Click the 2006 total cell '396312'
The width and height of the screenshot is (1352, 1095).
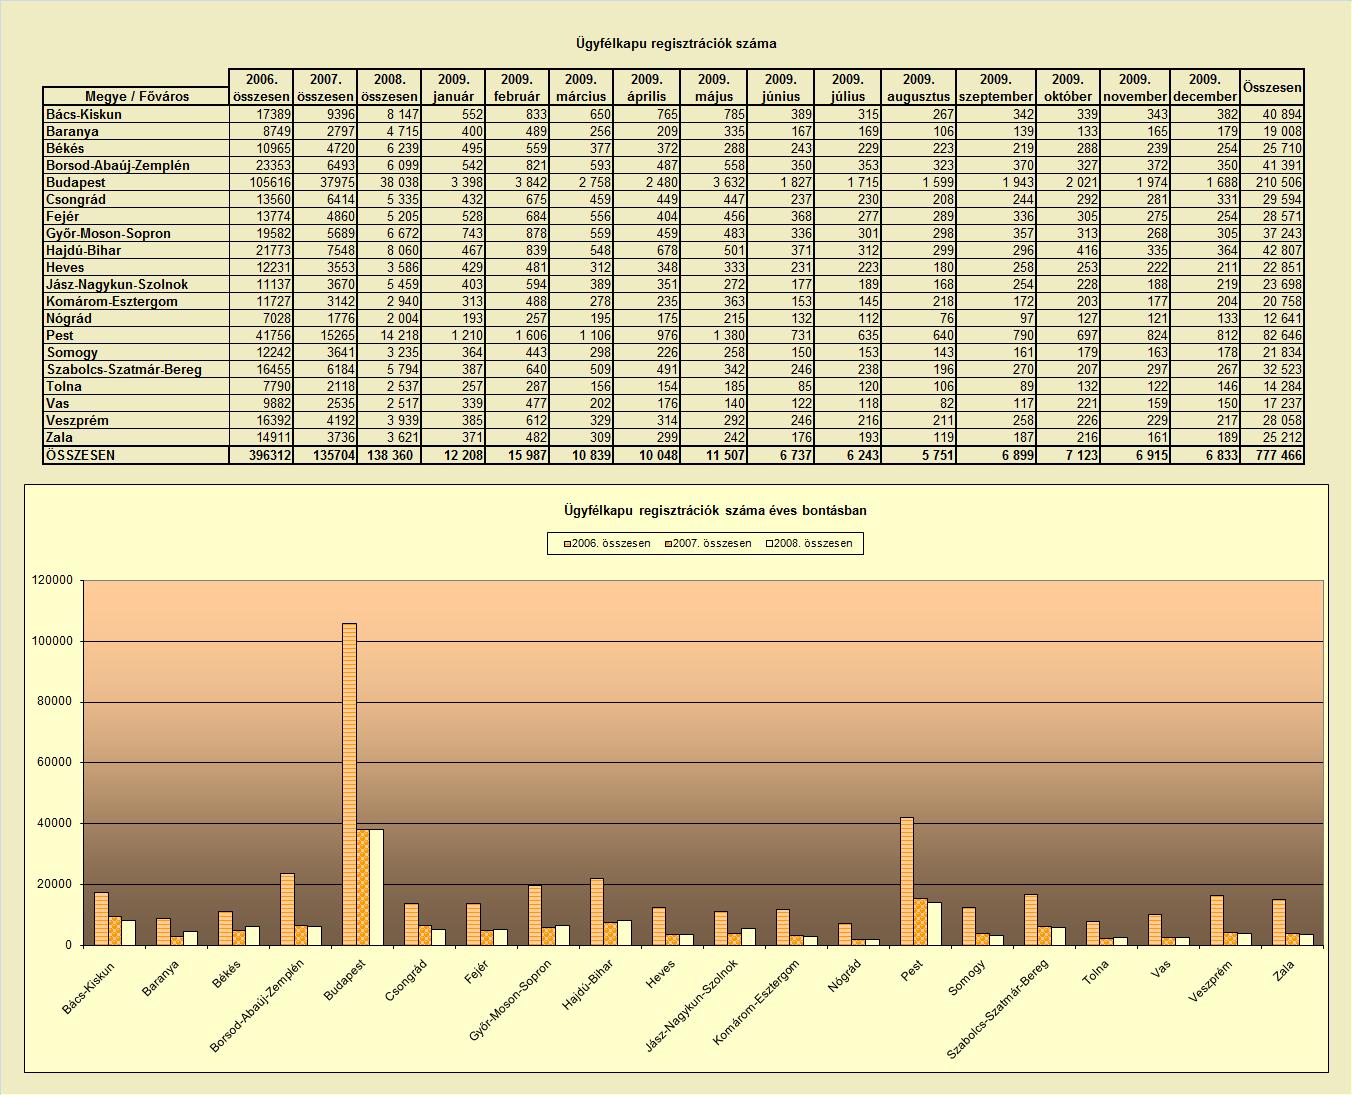tap(261, 455)
